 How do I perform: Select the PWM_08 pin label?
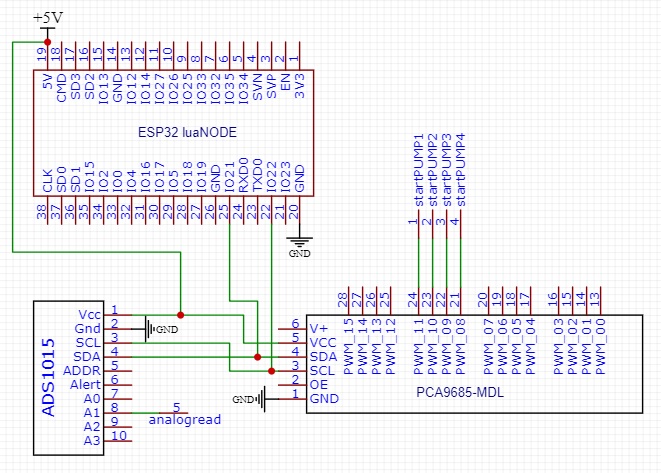pos(460,347)
